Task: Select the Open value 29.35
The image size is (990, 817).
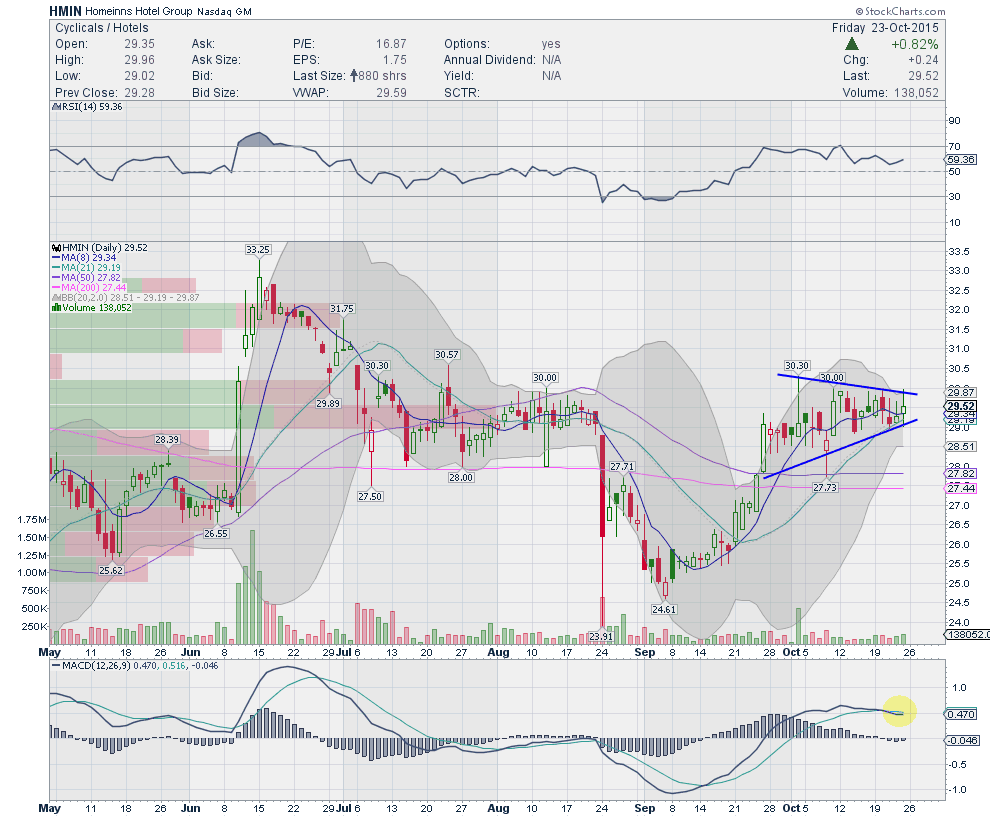Action: tap(139, 44)
